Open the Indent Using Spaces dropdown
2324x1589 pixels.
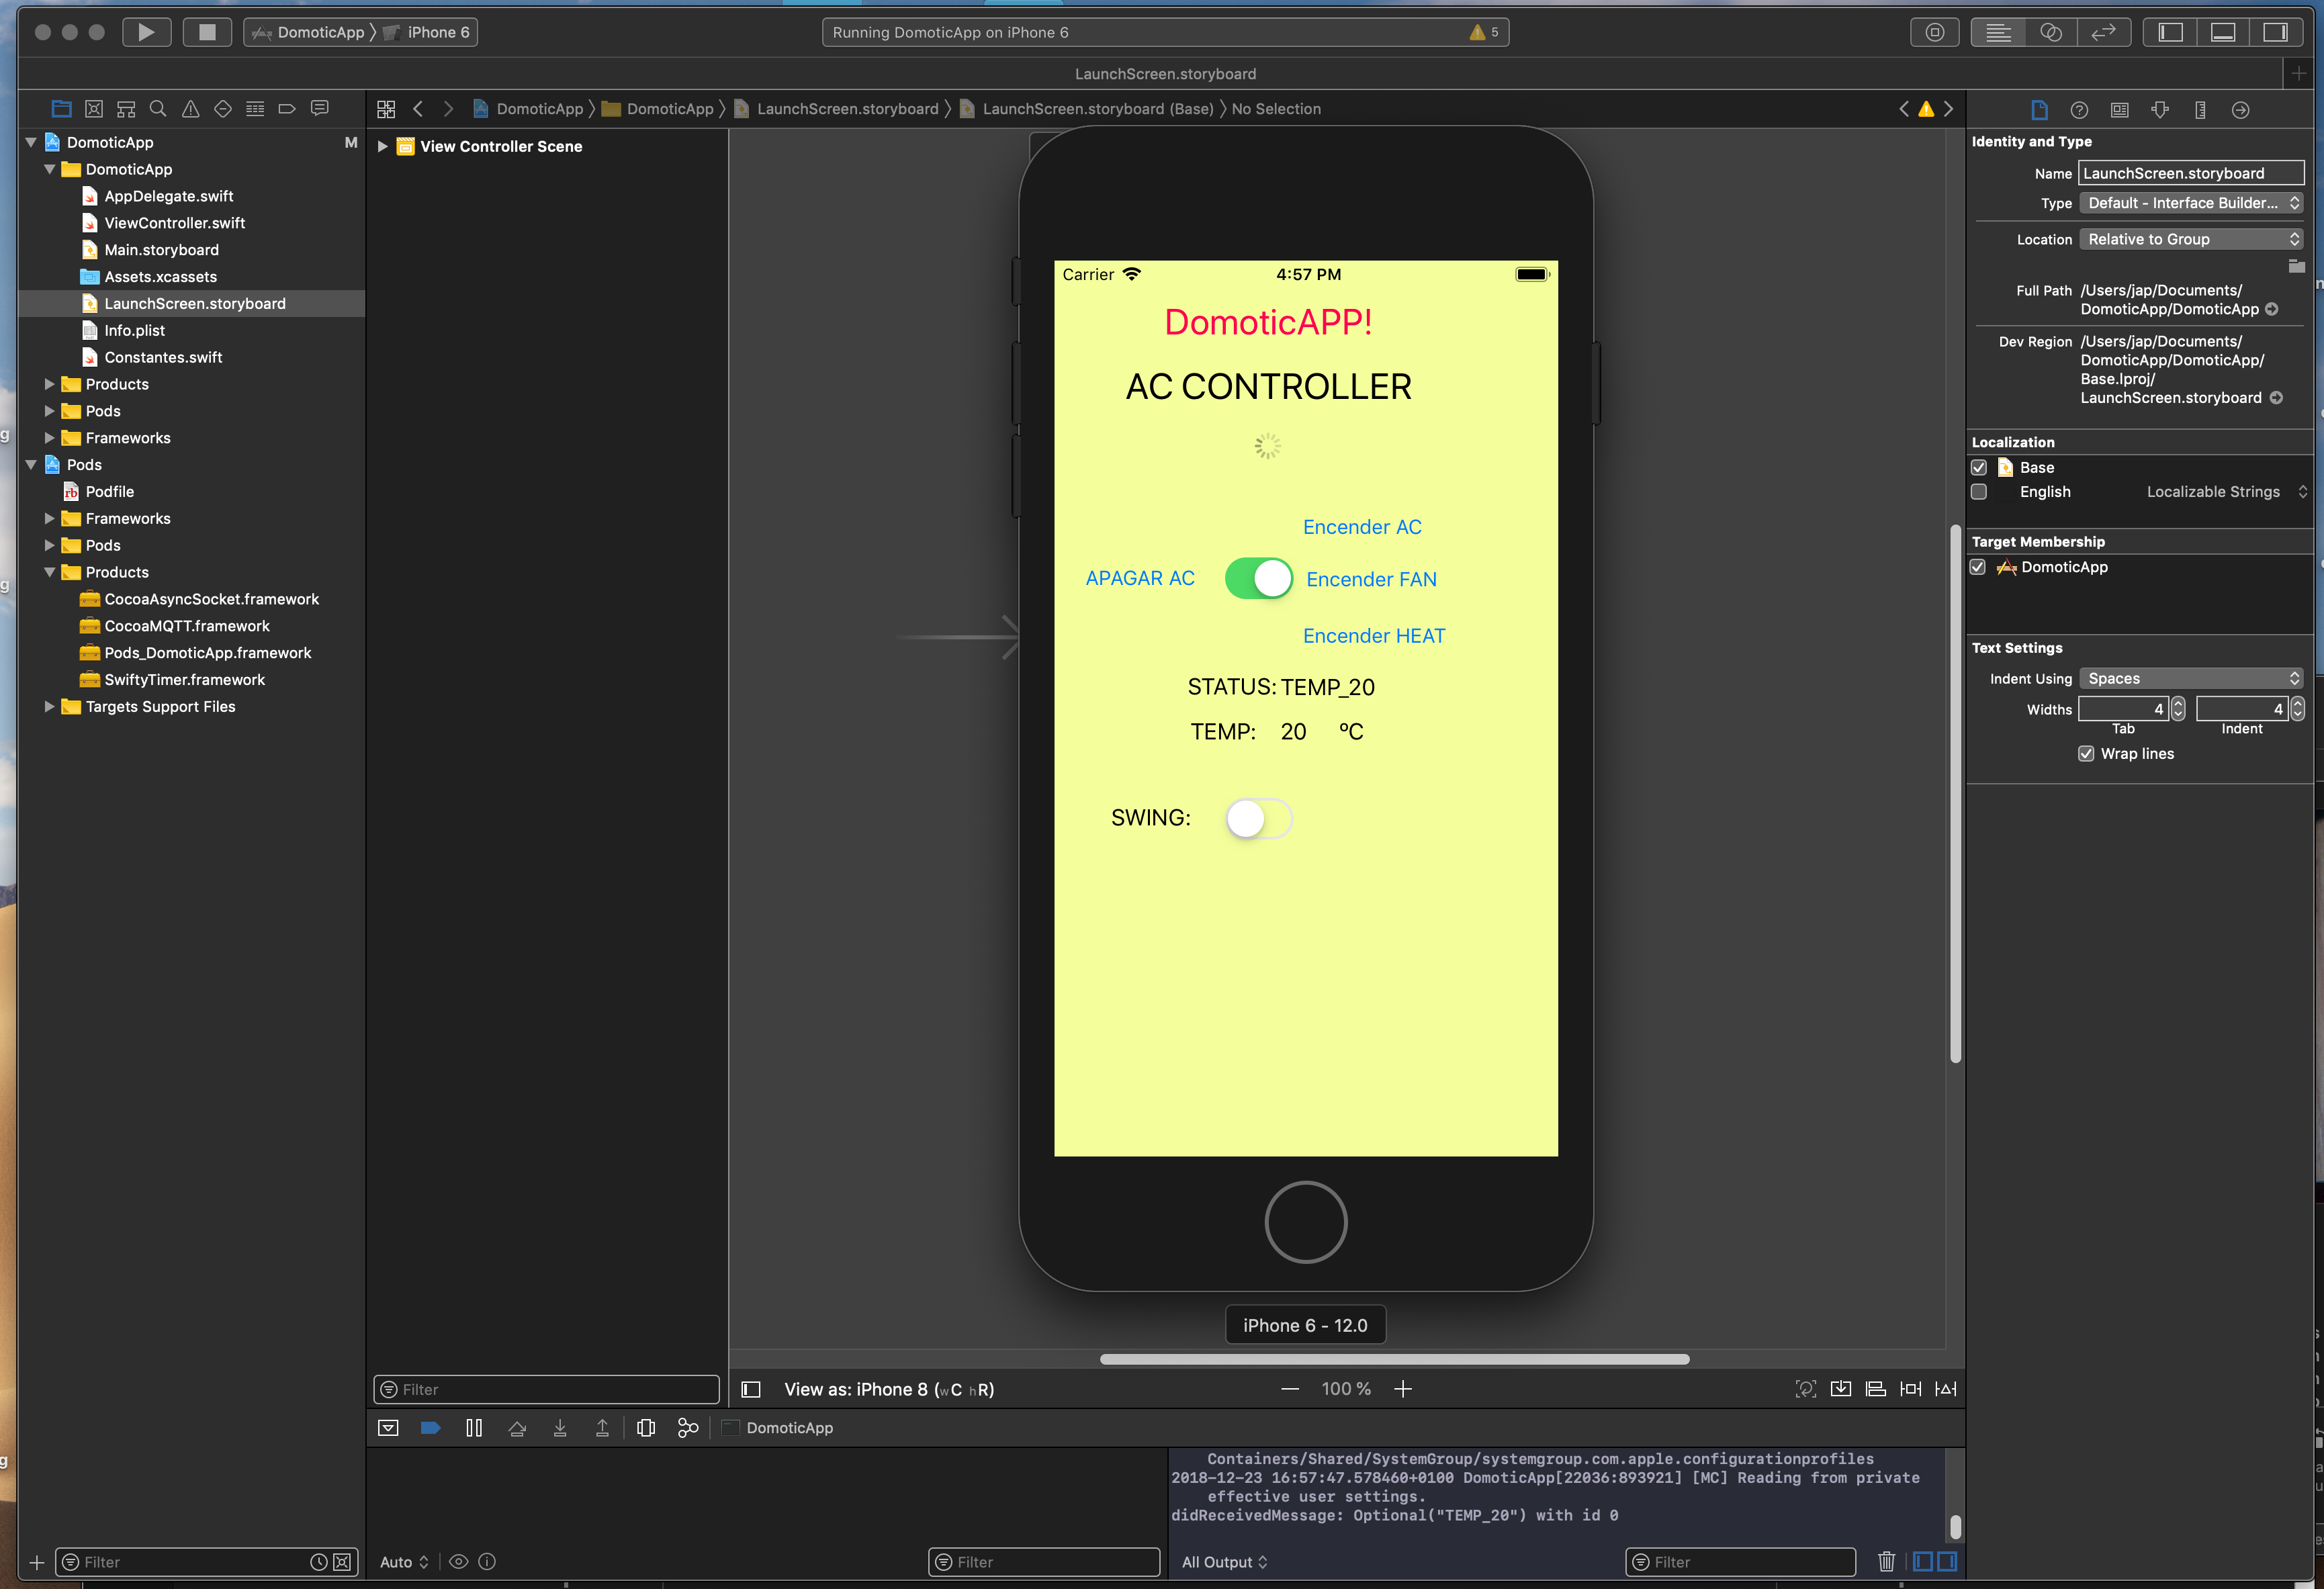pyautogui.click(x=2190, y=678)
